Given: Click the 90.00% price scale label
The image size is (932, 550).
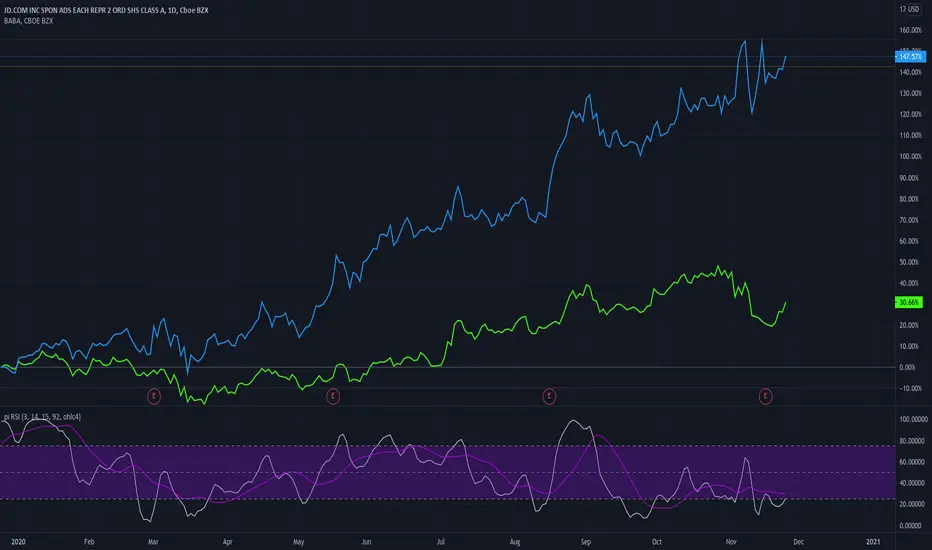Looking at the screenshot, I should pos(909,178).
